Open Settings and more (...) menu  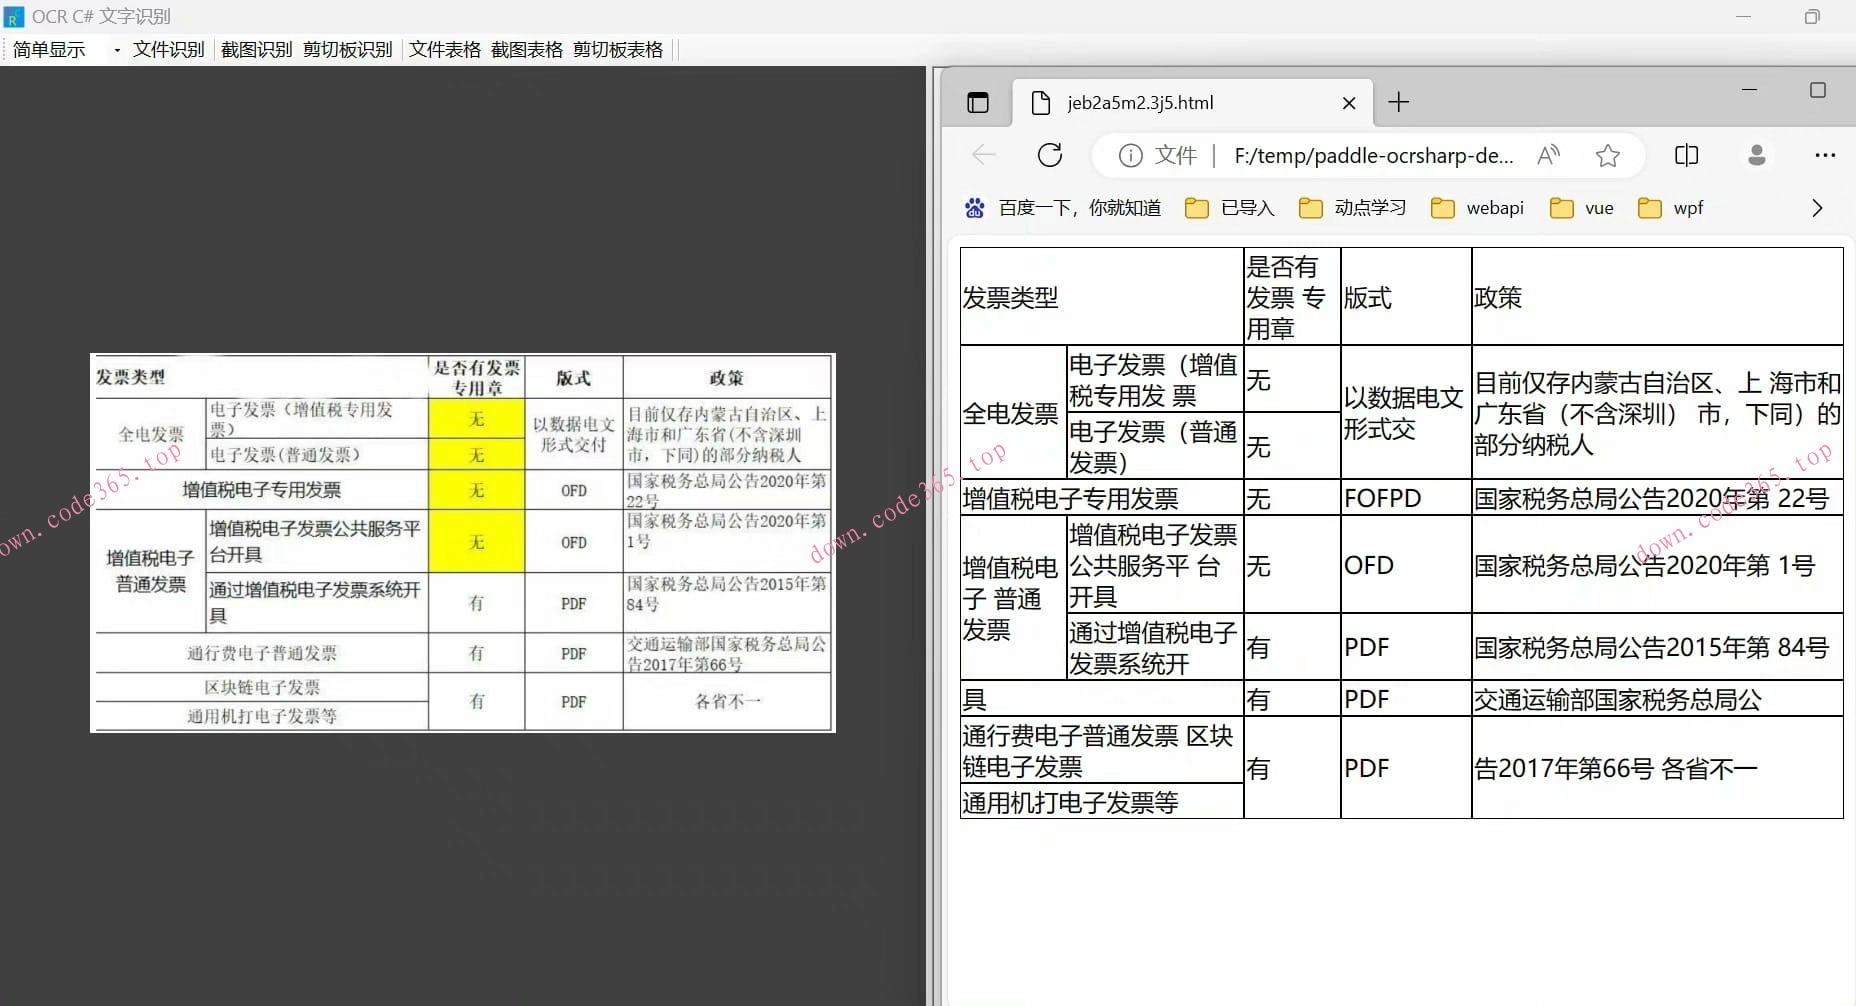coord(1826,155)
